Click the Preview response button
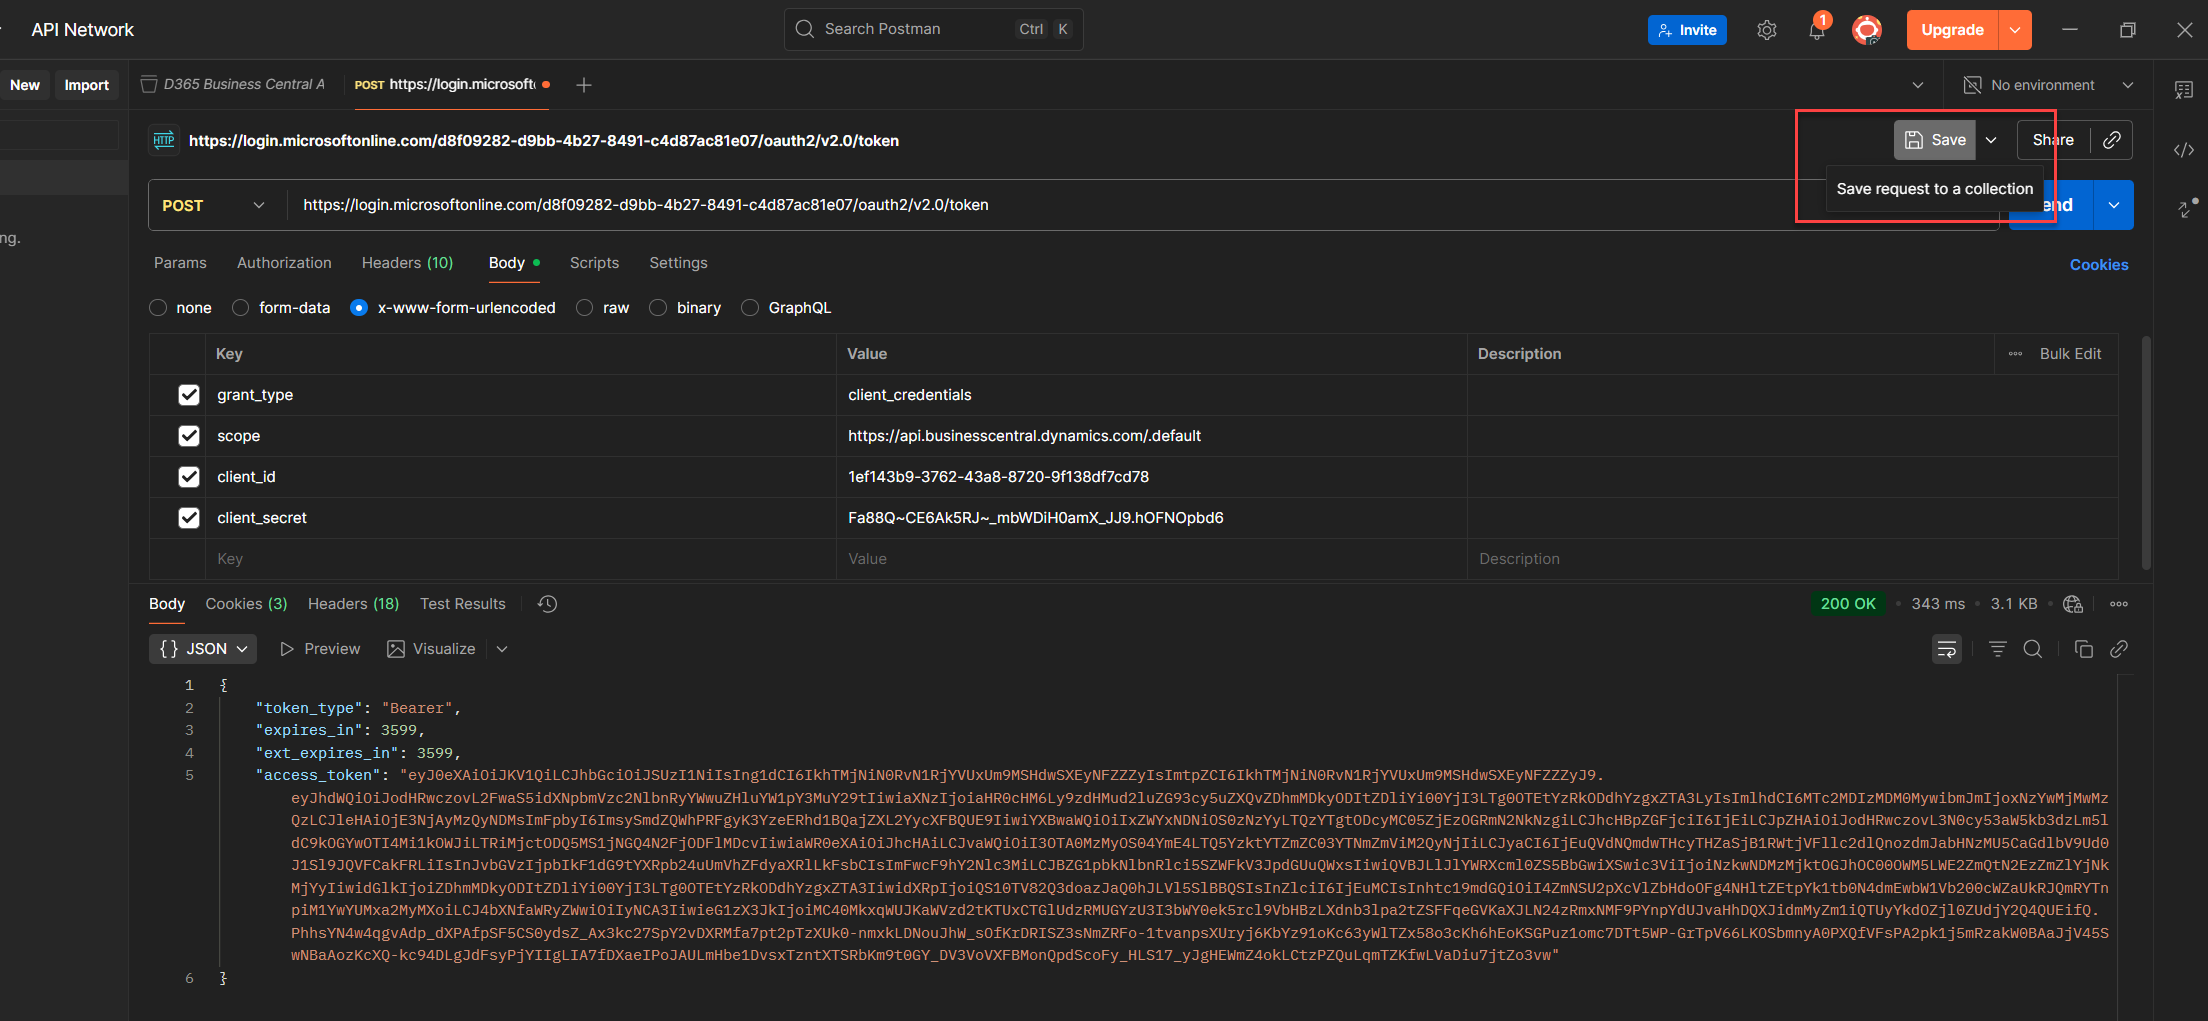The width and height of the screenshot is (2208, 1021). pos(320,649)
